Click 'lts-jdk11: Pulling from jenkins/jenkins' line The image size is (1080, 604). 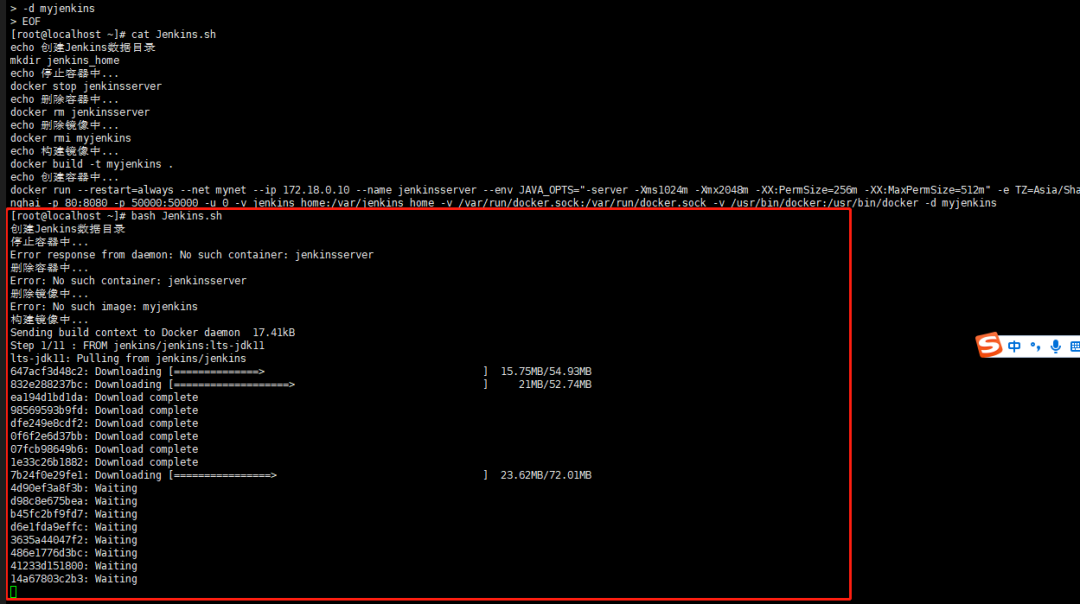pos(128,359)
